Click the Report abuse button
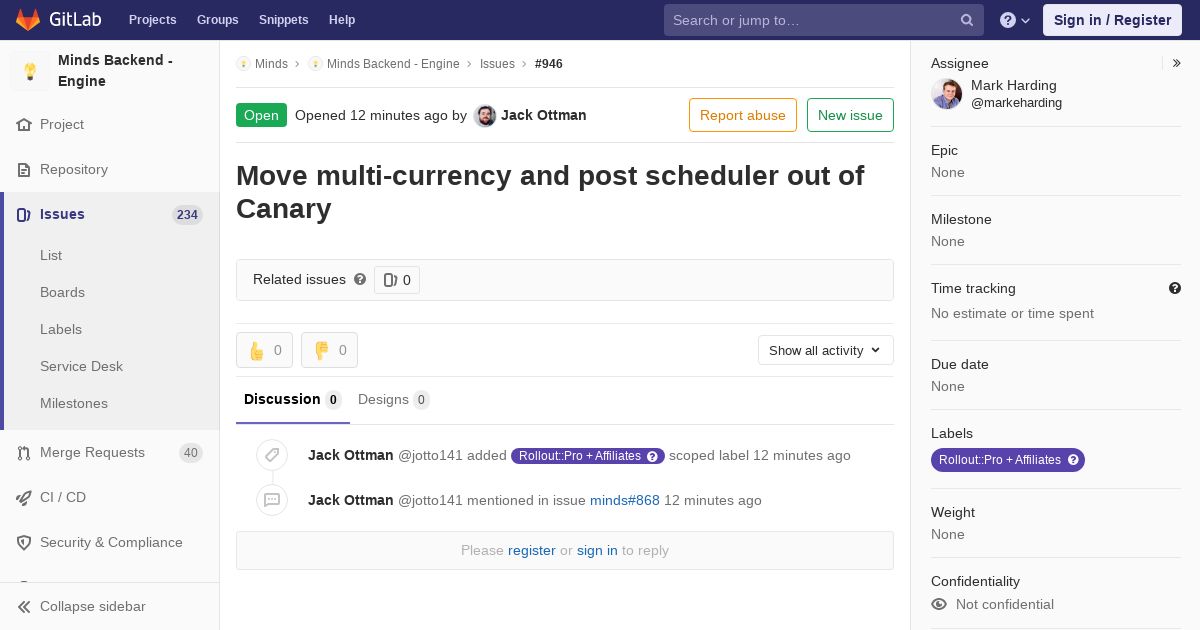The height and width of the screenshot is (630, 1200). [743, 115]
